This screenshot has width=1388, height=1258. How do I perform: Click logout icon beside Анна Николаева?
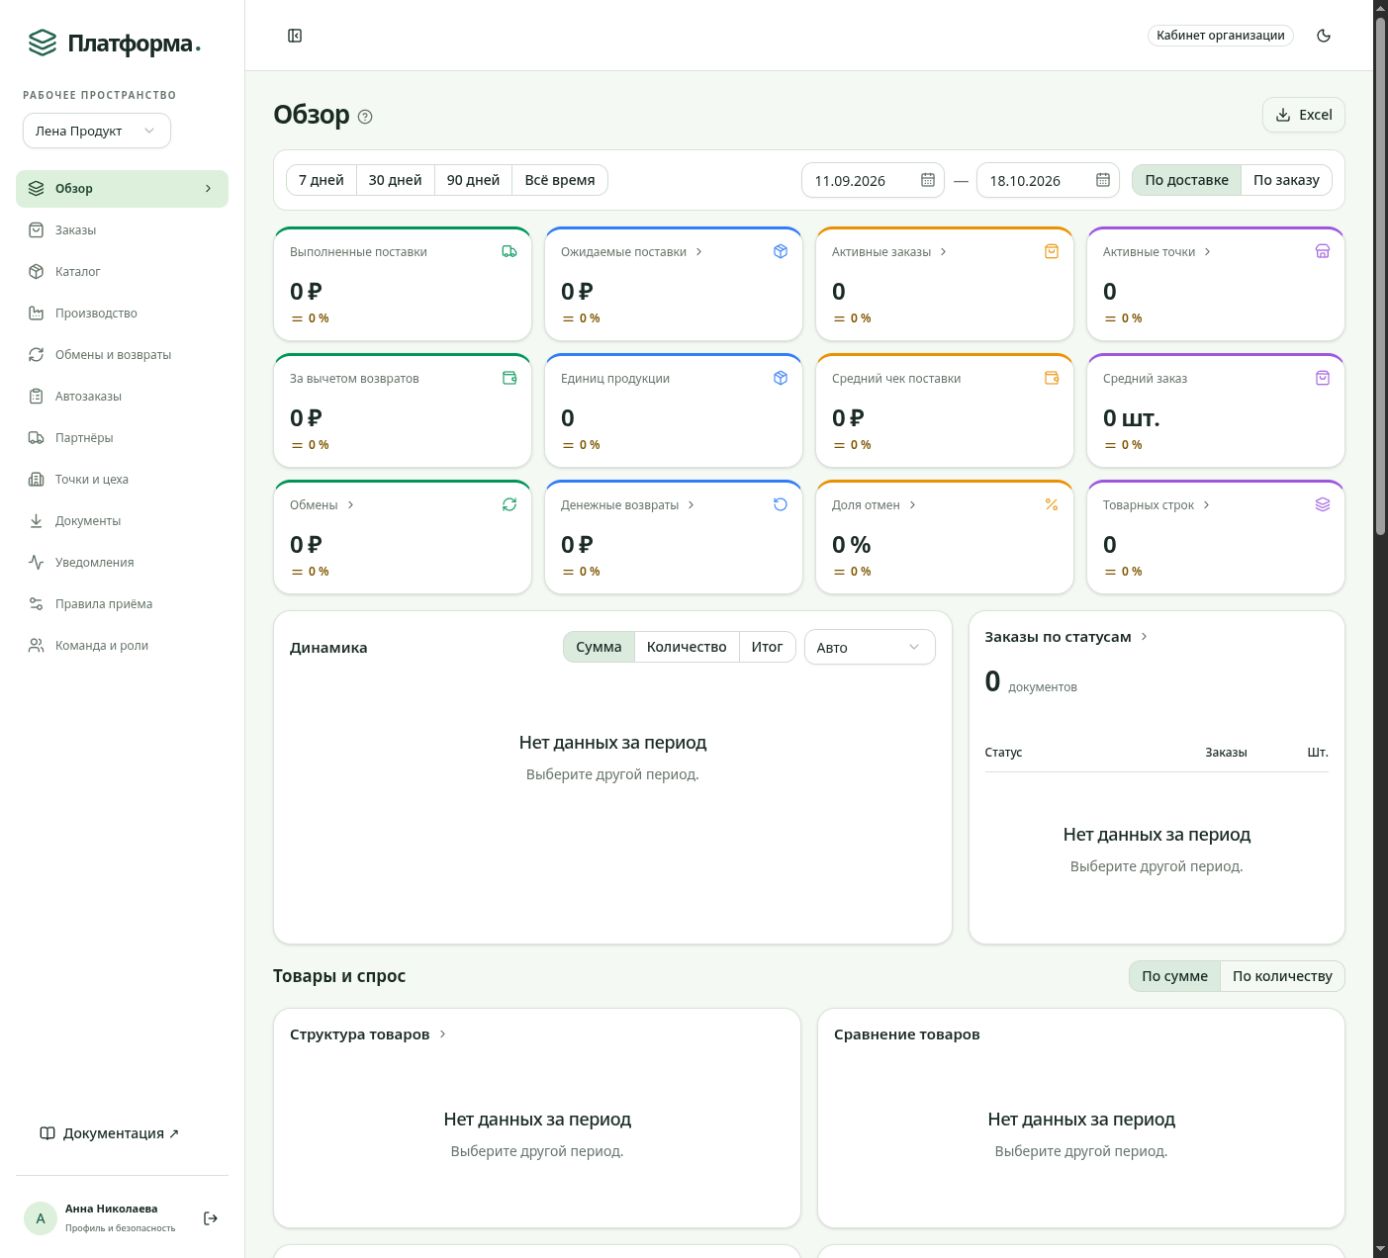tap(210, 1218)
